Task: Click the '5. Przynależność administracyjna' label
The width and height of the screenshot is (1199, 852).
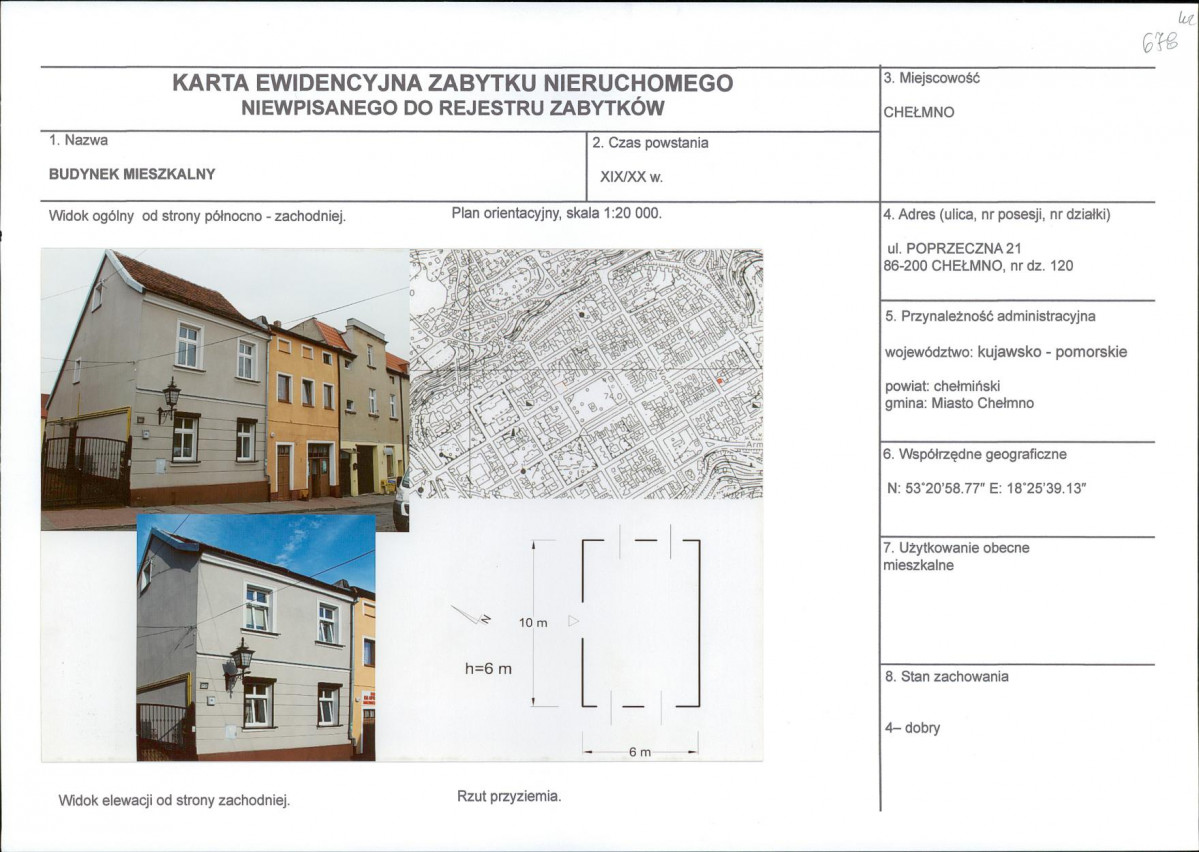Action: point(990,316)
